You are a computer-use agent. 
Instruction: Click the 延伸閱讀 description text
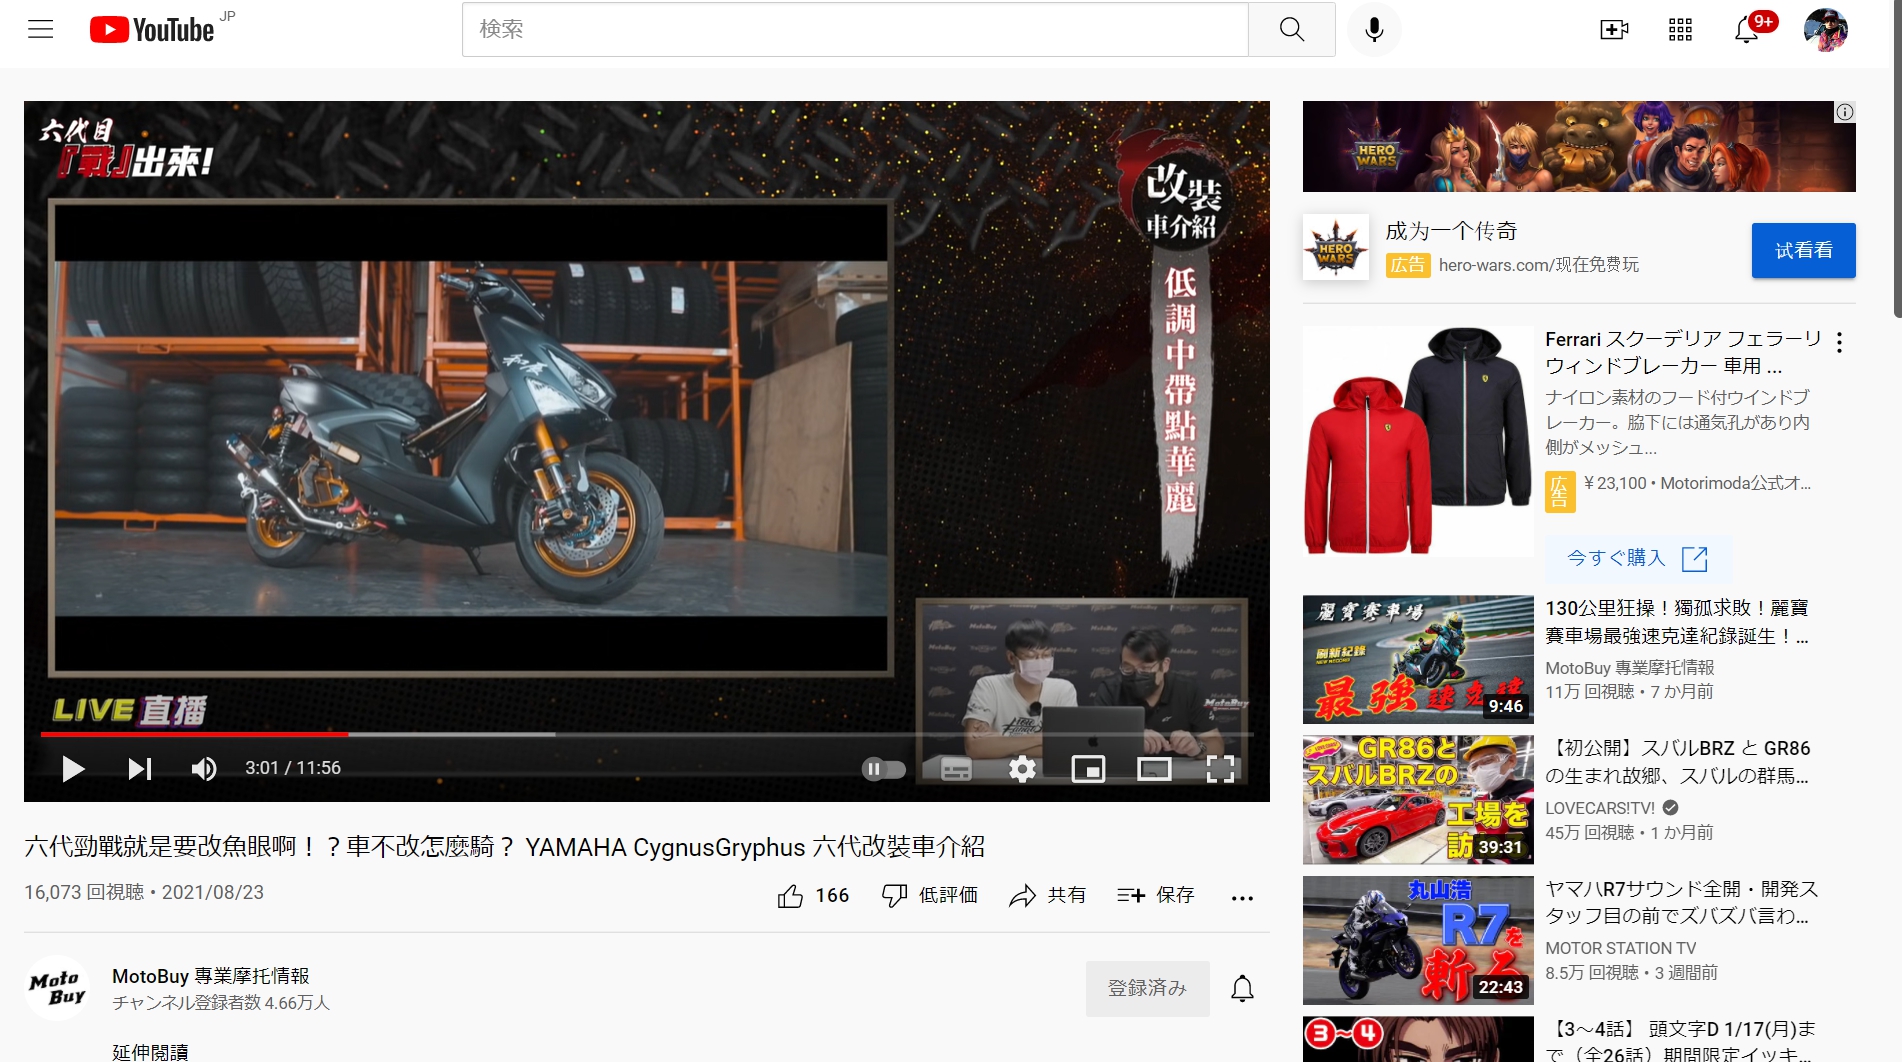[150, 1052]
